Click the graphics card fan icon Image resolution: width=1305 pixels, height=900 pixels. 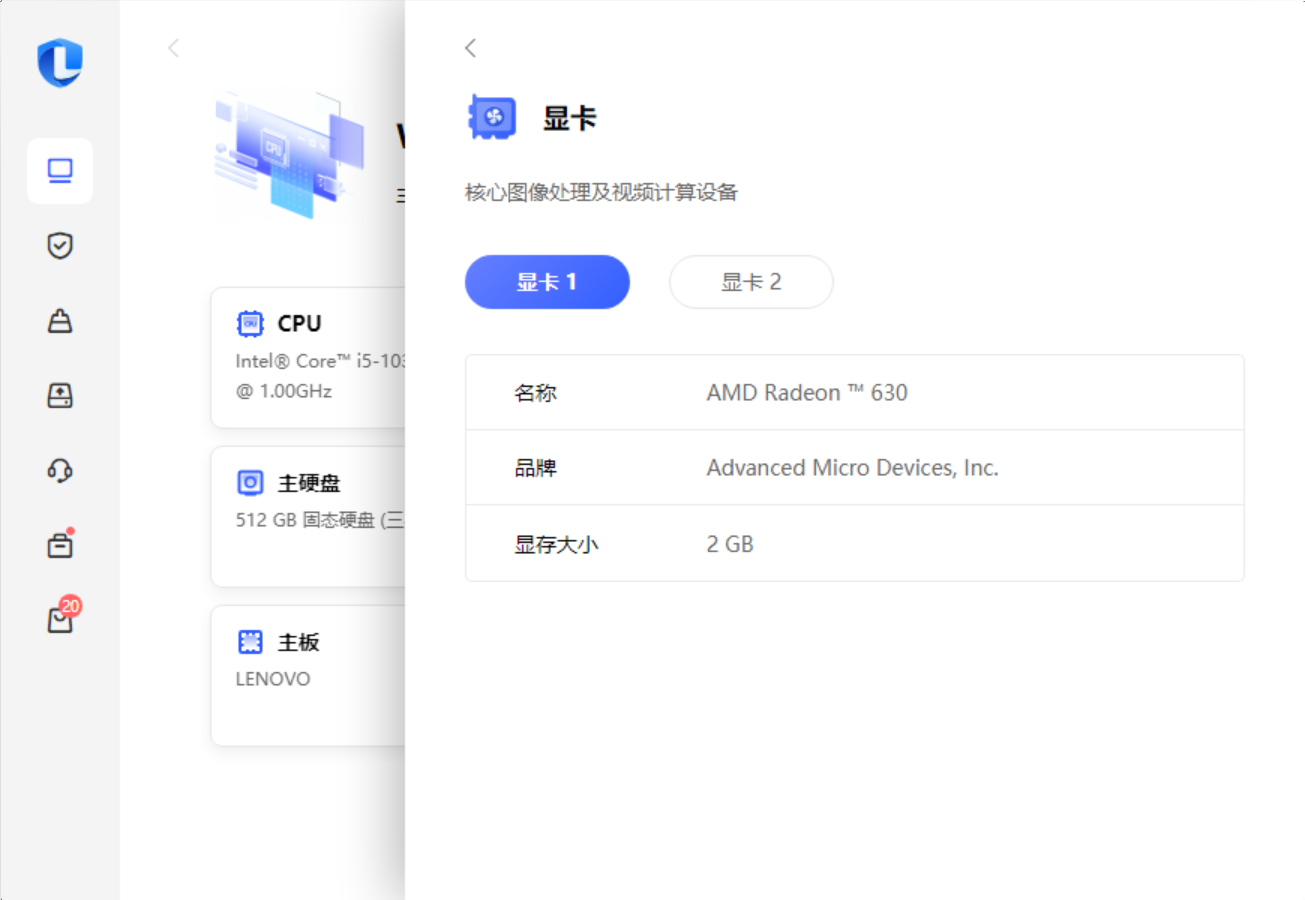pyautogui.click(x=492, y=118)
